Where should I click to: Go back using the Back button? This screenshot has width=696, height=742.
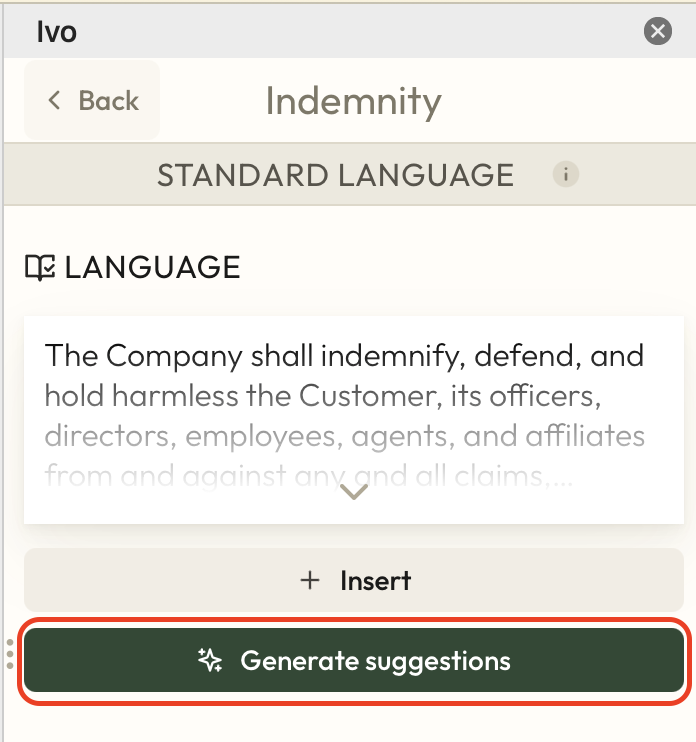(92, 100)
